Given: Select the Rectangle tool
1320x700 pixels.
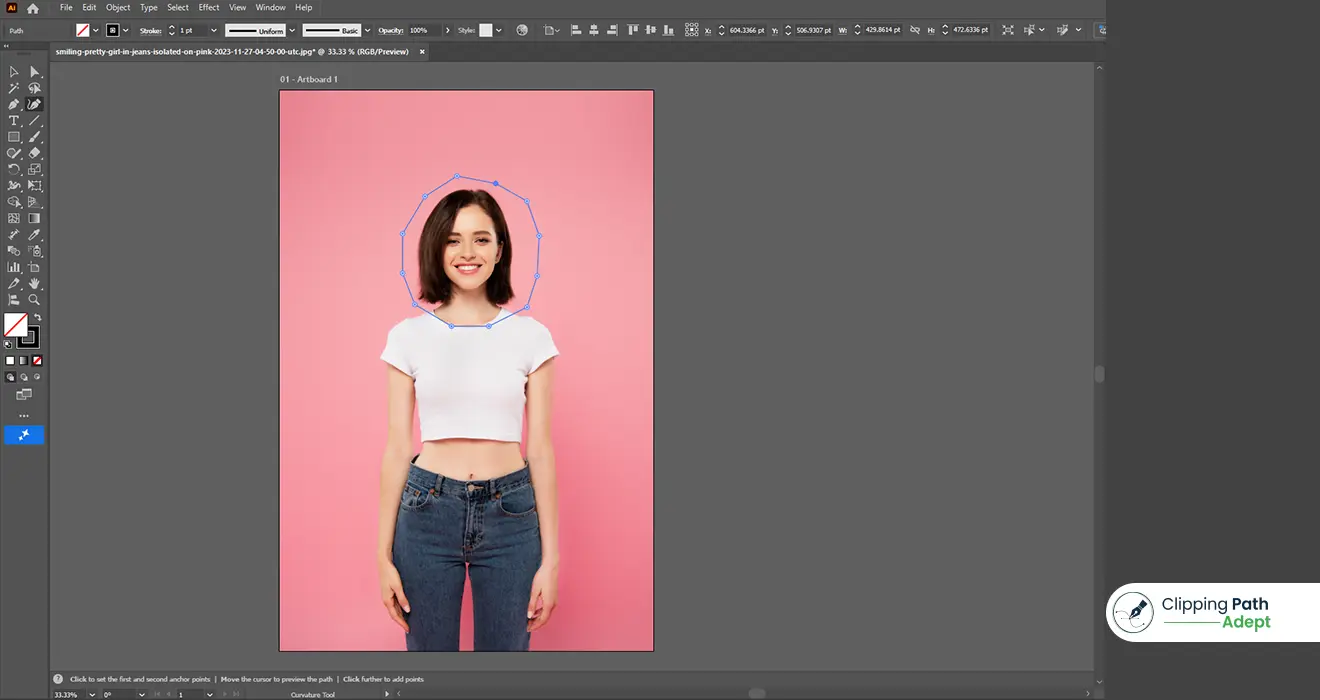Looking at the screenshot, I should 14,137.
